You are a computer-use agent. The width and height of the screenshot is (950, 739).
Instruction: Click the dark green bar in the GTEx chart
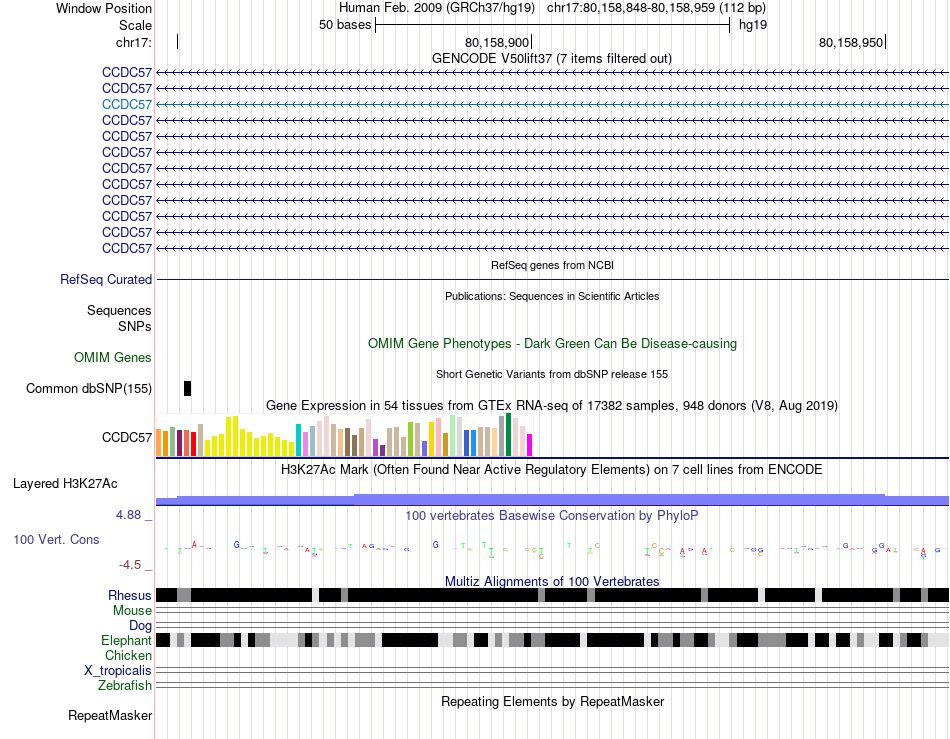pyautogui.click(x=509, y=434)
